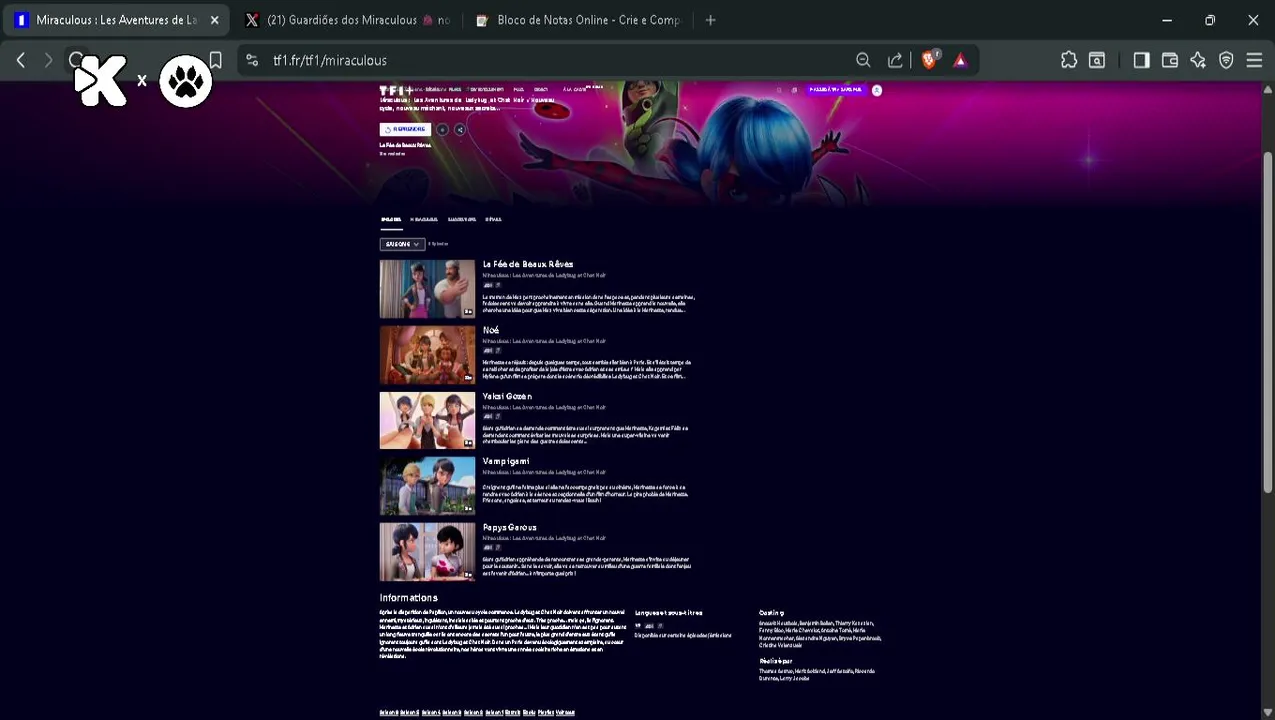Click the purple Passer à TF1+ sans pub button
The width and height of the screenshot is (1275, 720).
836,90
